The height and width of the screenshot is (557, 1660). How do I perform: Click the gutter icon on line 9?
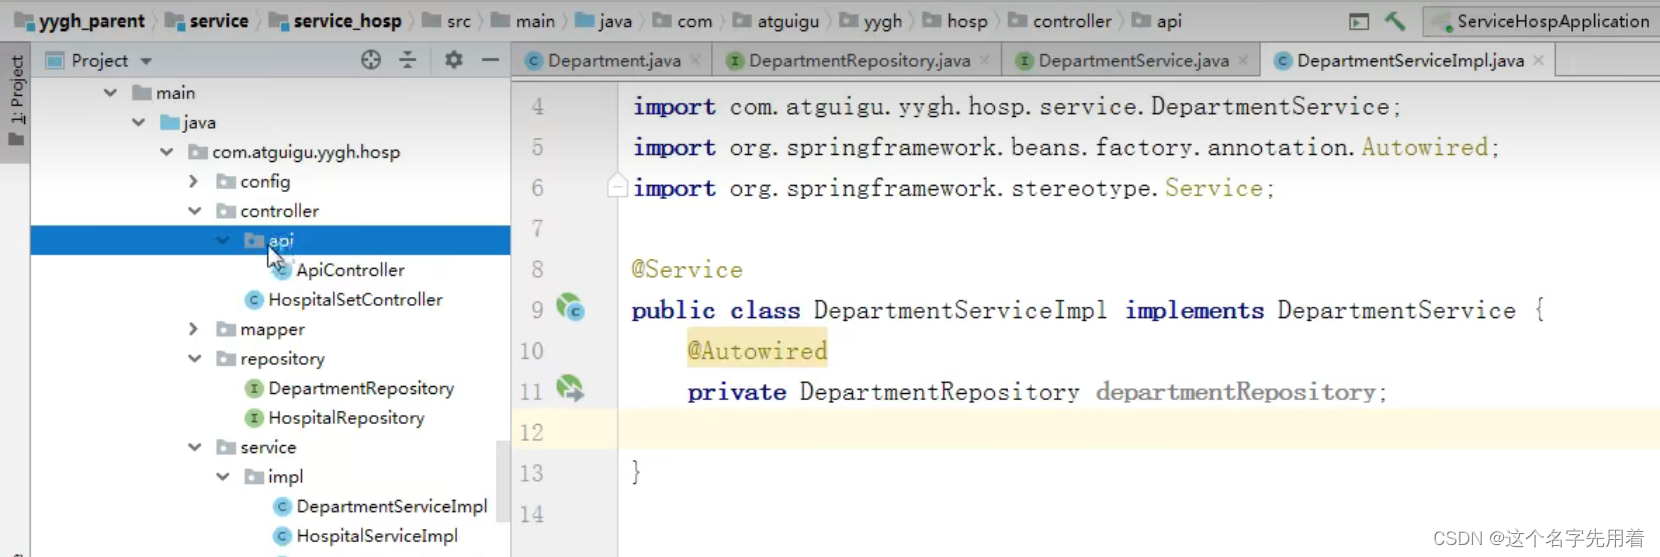(570, 308)
